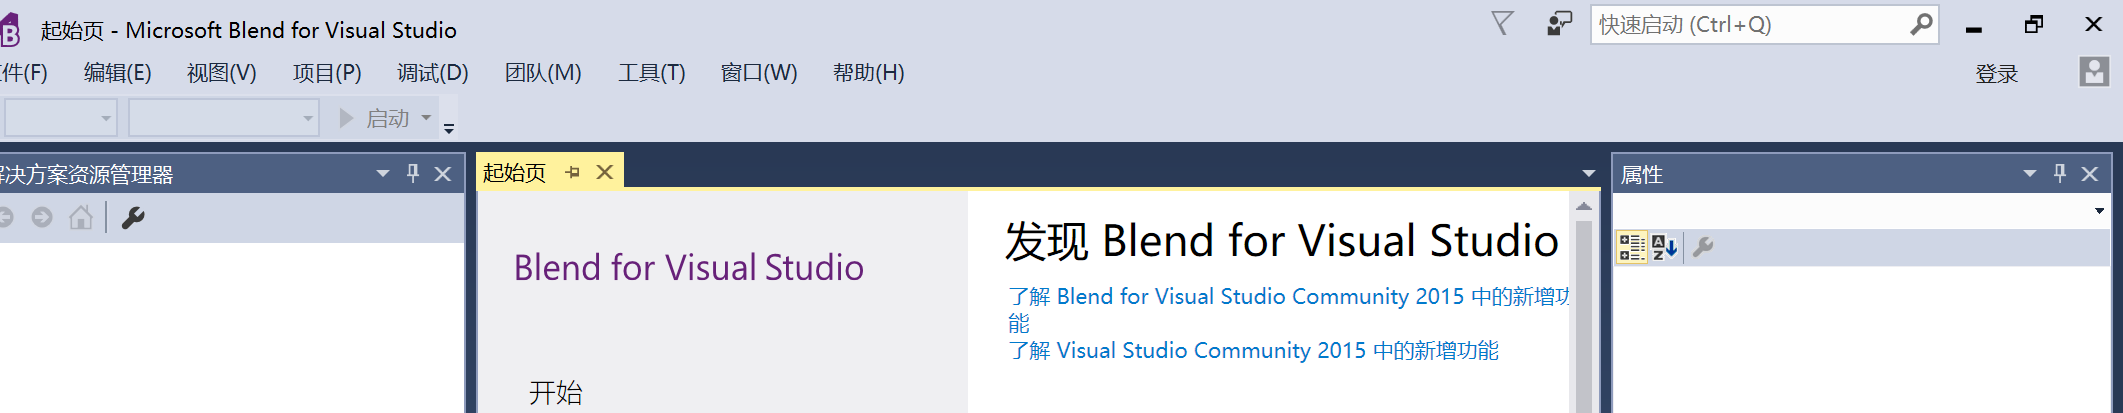Click the Solution Explorer wrench properties icon
Screen dimensions: 2123x413
tap(133, 218)
